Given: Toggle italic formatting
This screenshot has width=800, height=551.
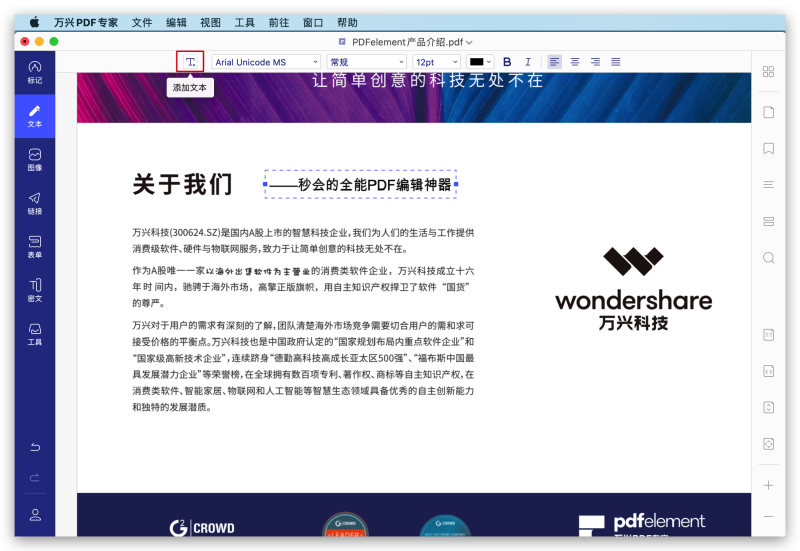Looking at the screenshot, I should [x=528, y=62].
